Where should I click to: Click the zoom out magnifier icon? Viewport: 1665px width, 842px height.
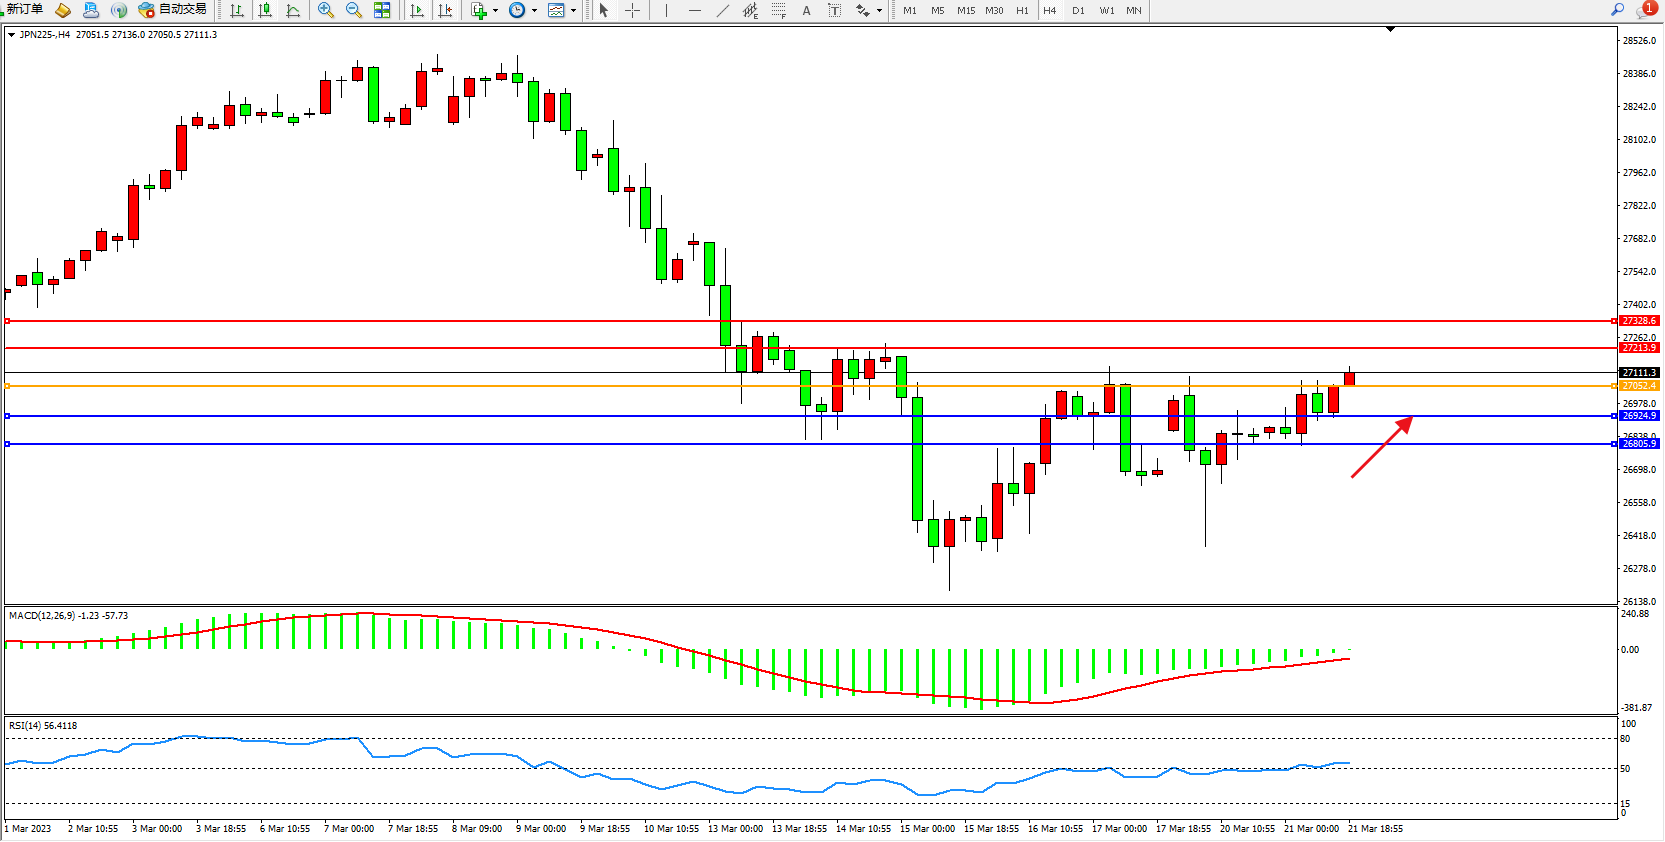click(x=354, y=11)
